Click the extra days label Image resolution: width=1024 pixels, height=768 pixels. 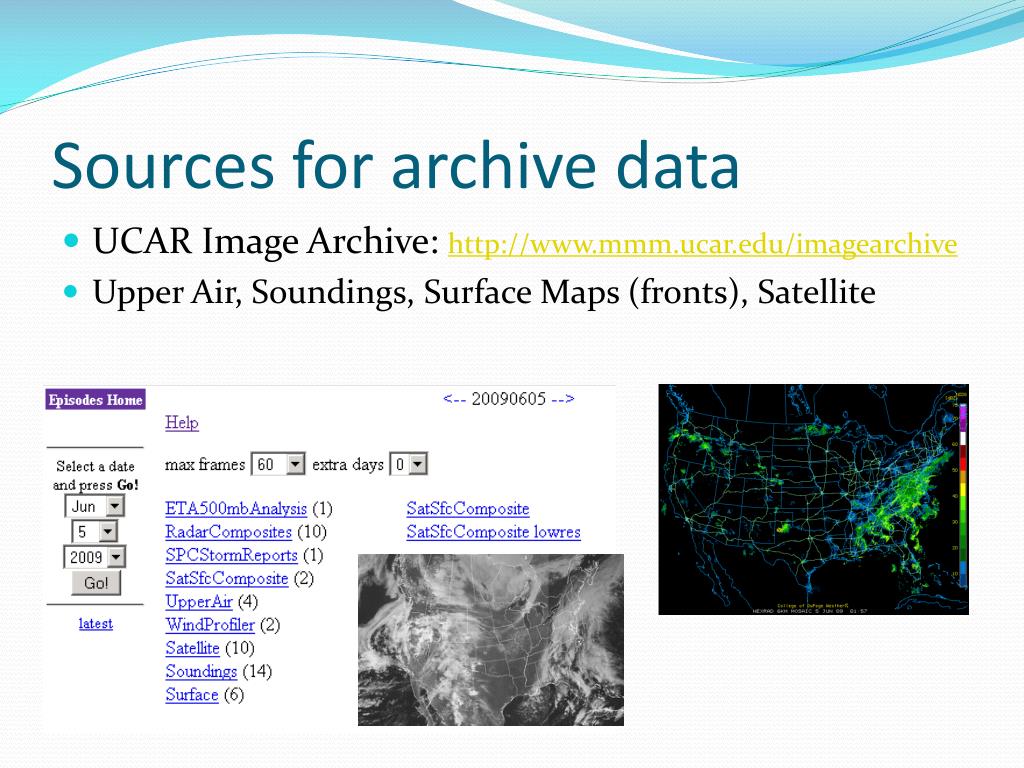348,464
